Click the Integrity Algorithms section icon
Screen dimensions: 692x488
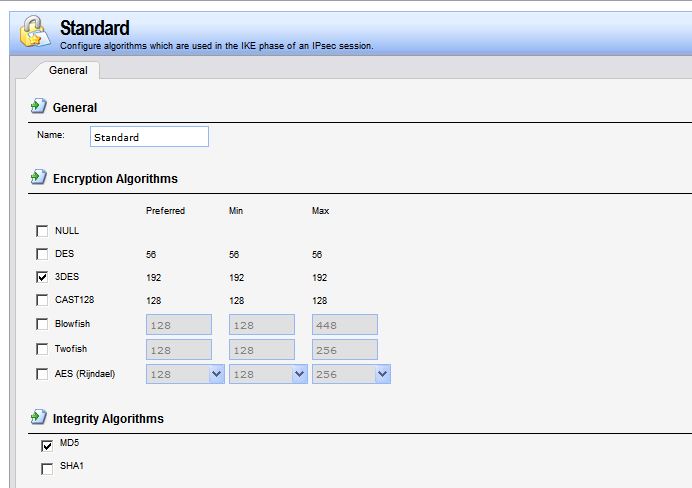38,417
